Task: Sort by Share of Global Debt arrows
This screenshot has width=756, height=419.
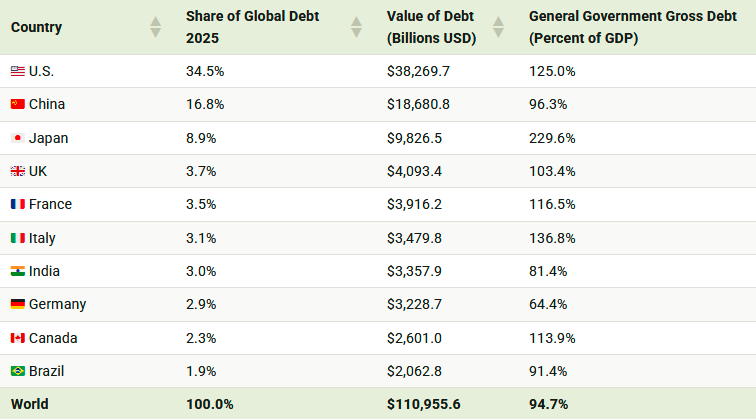Action: coord(356,27)
